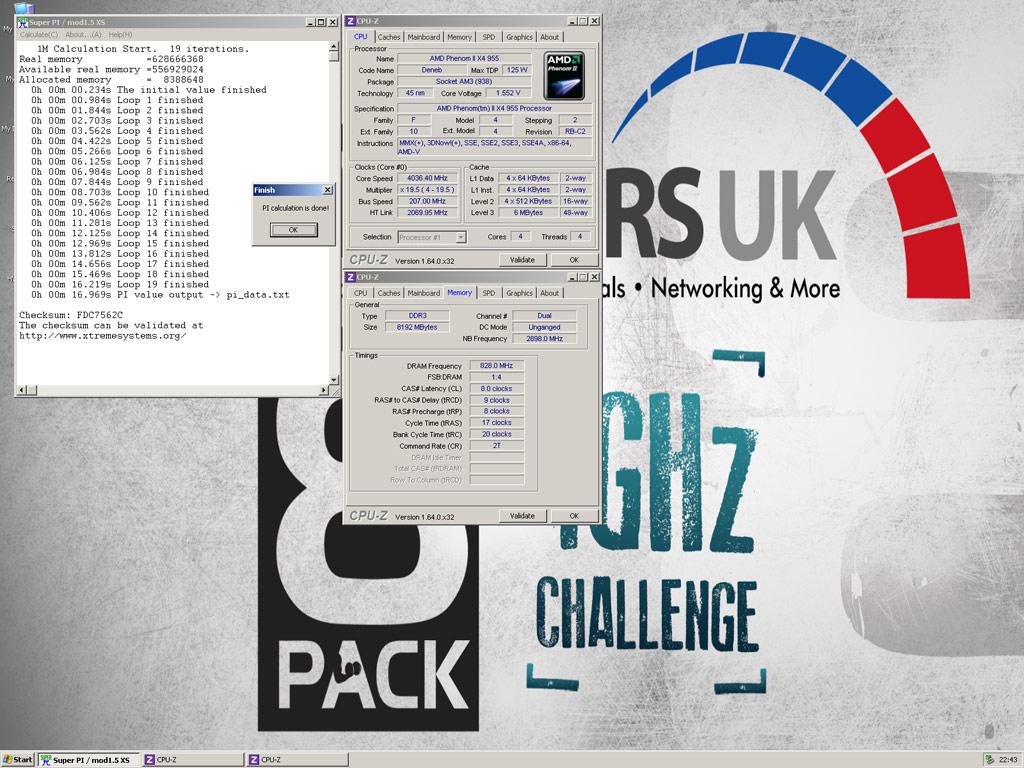
Task: Close the Finish dialog
Action: coord(328,190)
